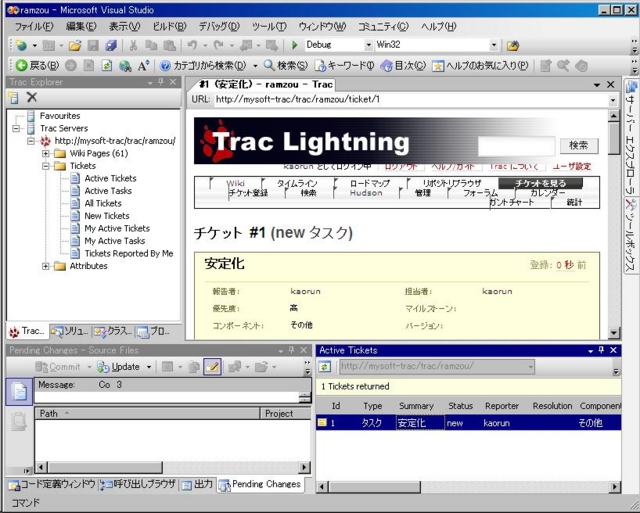Click the web browser refresh icon
Viewport: 640px width, 513px height.
point(107,66)
